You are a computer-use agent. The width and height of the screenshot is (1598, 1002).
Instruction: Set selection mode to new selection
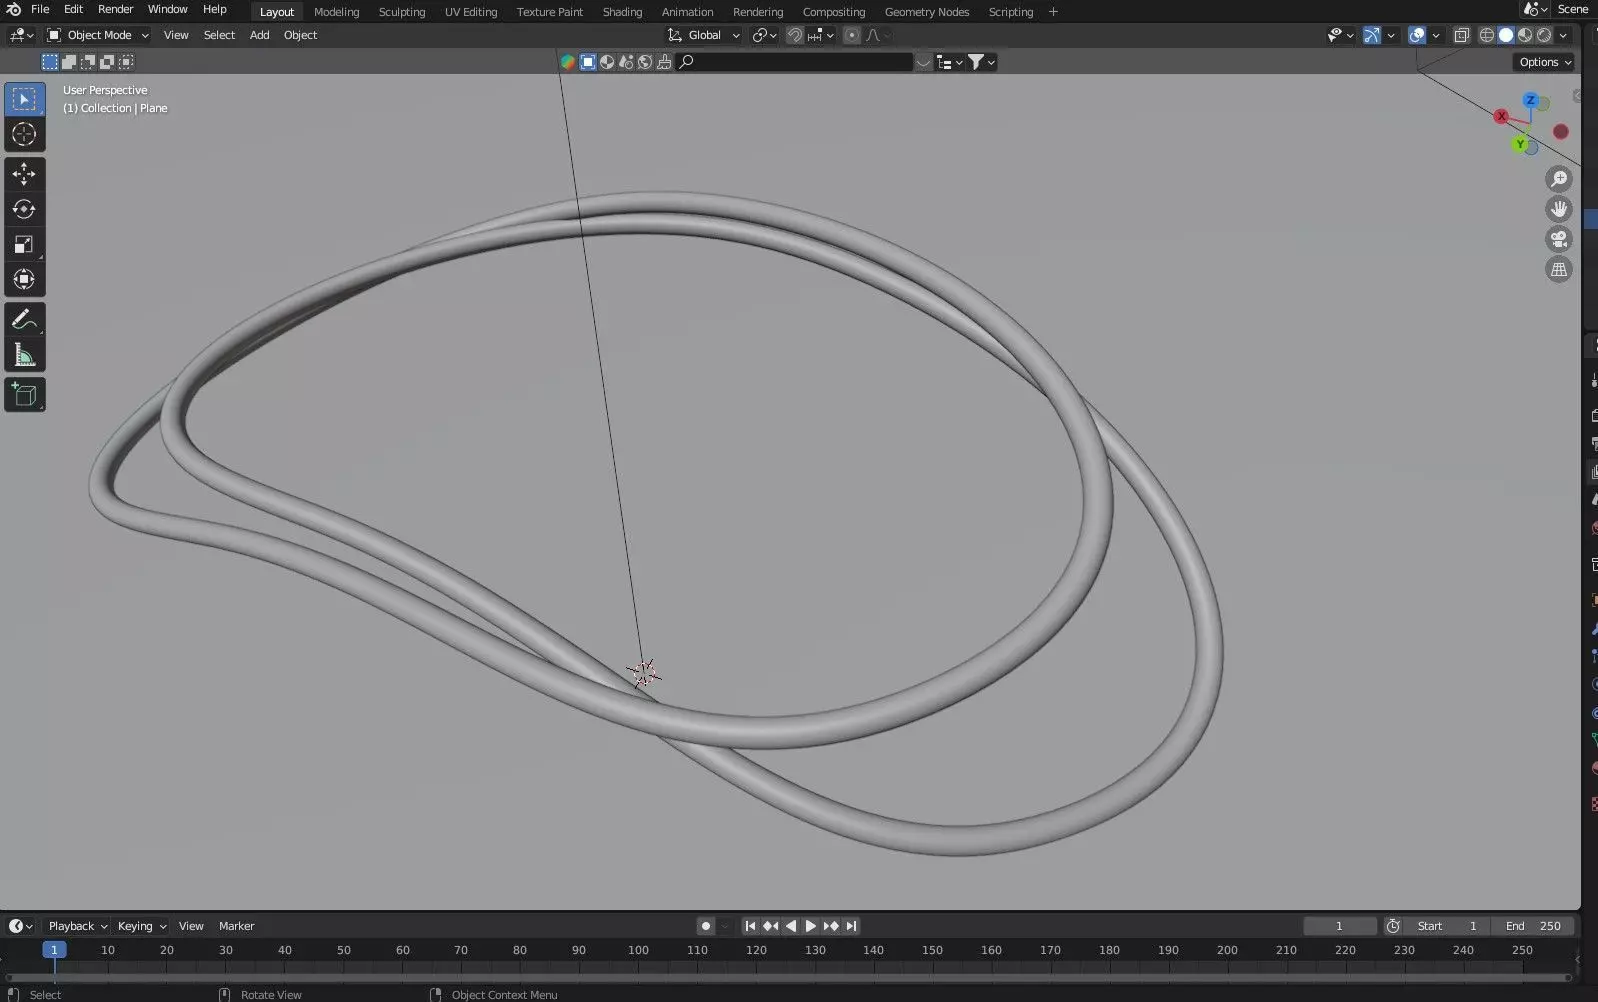[x=49, y=62]
